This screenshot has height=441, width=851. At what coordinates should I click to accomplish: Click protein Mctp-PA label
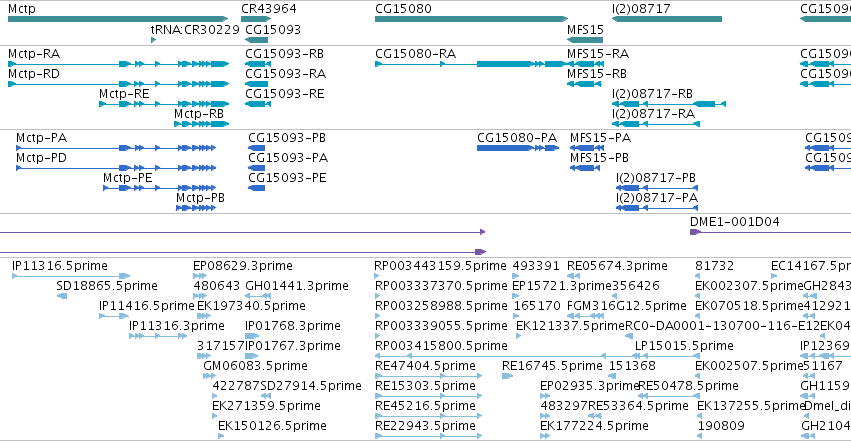click(x=41, y=138)
